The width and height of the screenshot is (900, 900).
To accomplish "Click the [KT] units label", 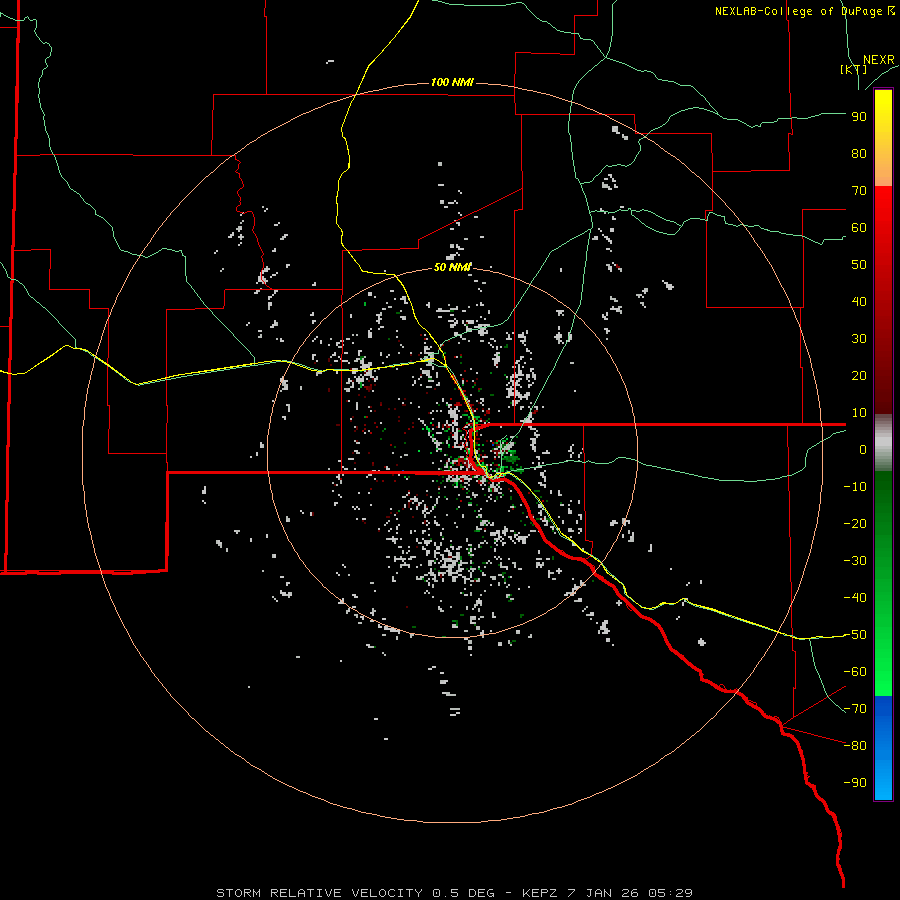I will (x=854, y=69).
